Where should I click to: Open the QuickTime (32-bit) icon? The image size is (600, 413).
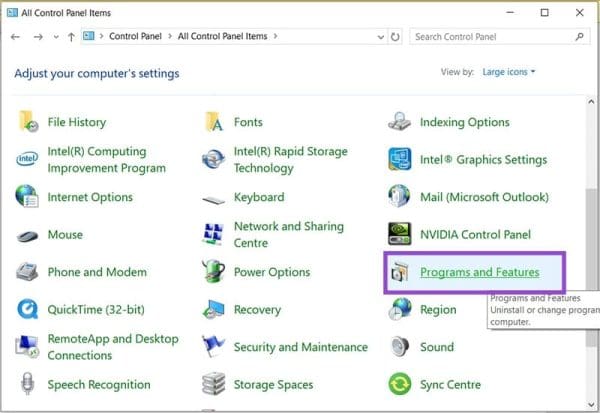28,309
